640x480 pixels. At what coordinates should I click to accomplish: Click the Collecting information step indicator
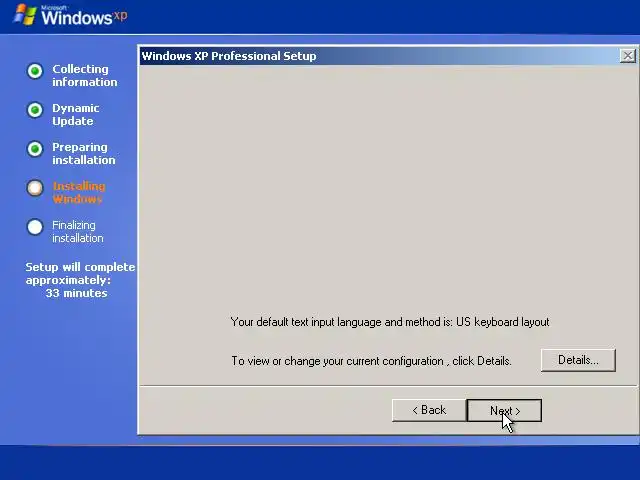pyautogui.click(x=35, y=71)
